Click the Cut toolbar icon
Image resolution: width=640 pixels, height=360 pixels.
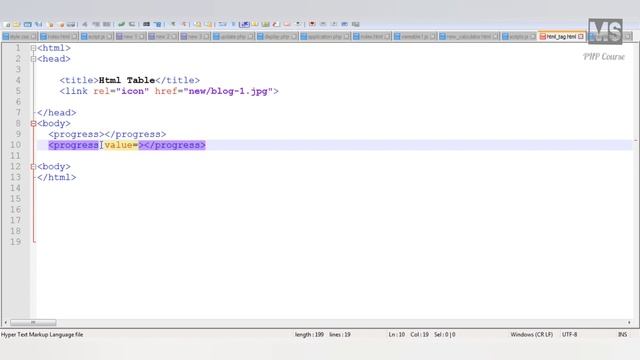click(x=85, y=24)
